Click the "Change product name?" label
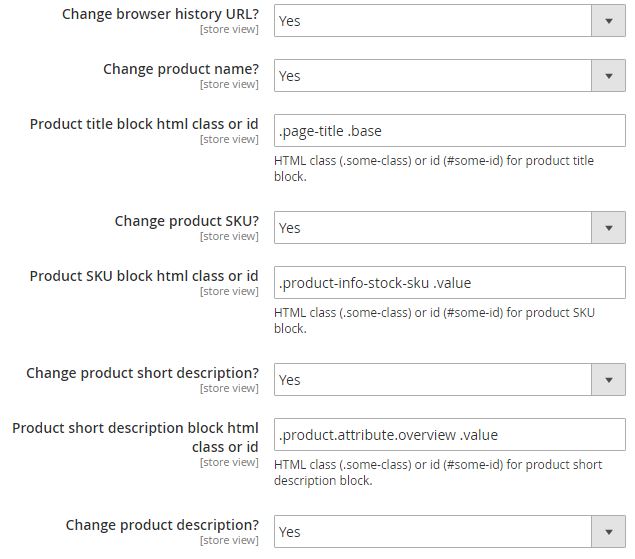This screenshot has height=559, width=635. pos(181,69)
